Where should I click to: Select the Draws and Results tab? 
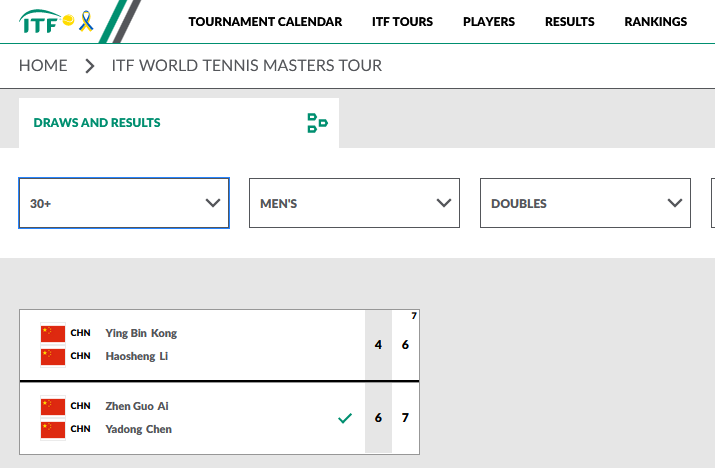tap(97, 123)
